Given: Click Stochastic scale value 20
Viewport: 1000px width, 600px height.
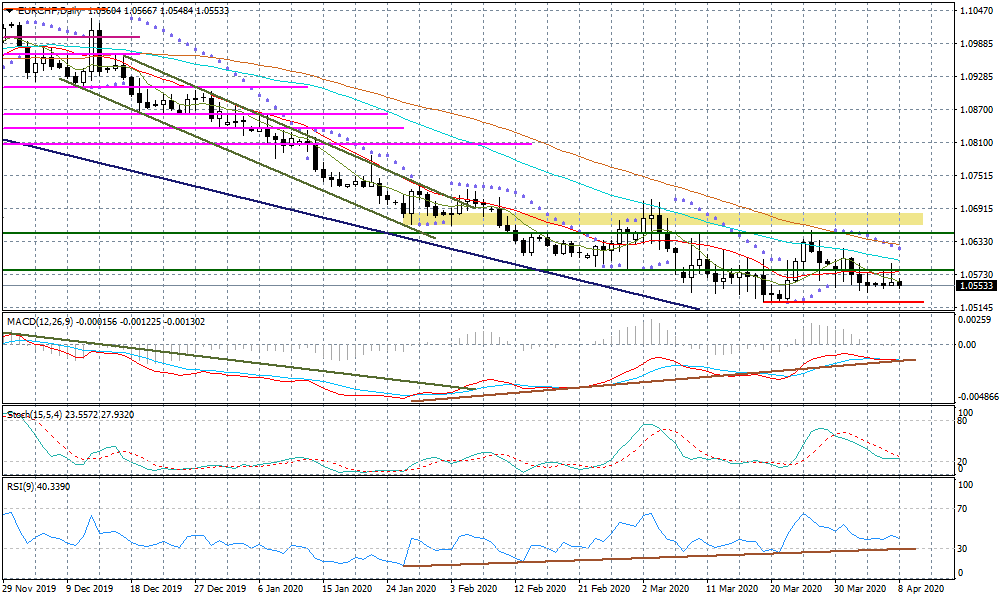Looking at the screenshot, I should [964, 462].
